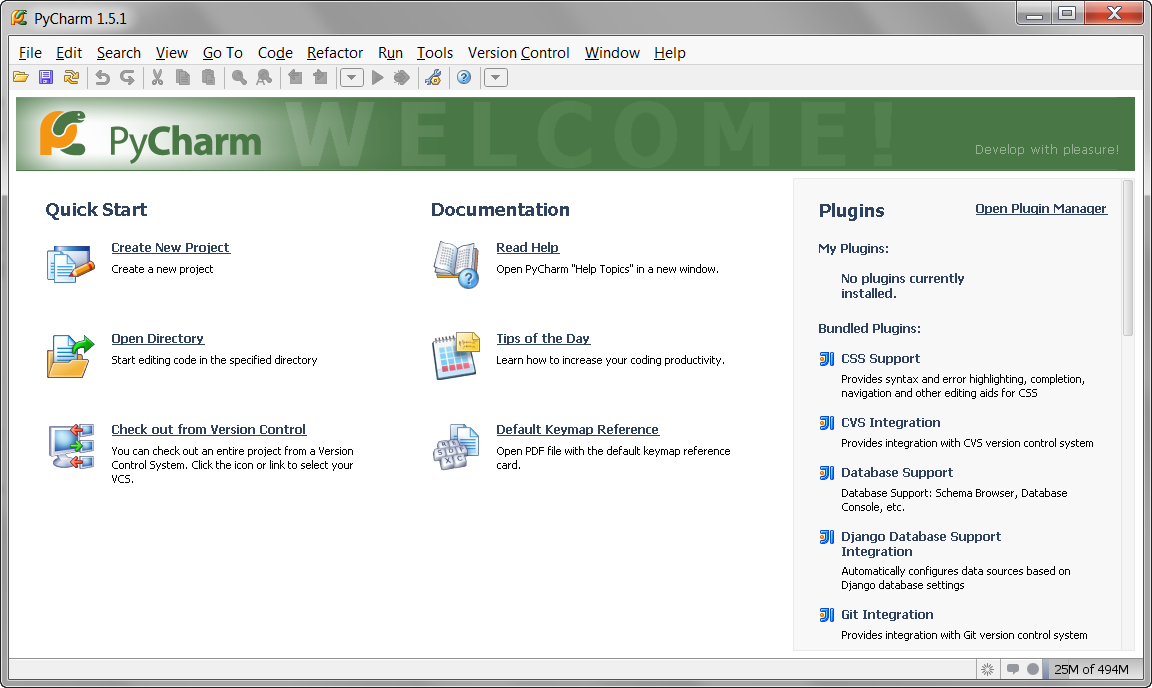Open the run configuration dropdown
The width and height of the screenshot is (1152, 688).
tap(352, 77)
